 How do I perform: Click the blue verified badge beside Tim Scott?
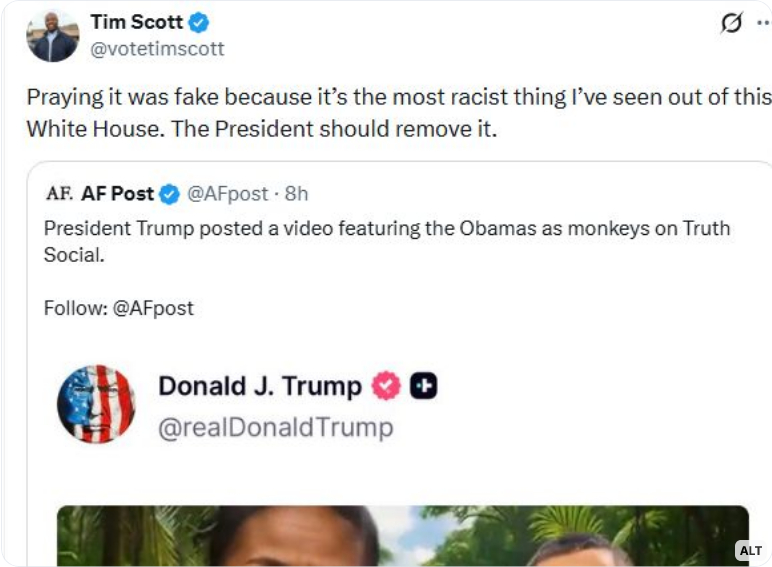(x=199, y=22)
